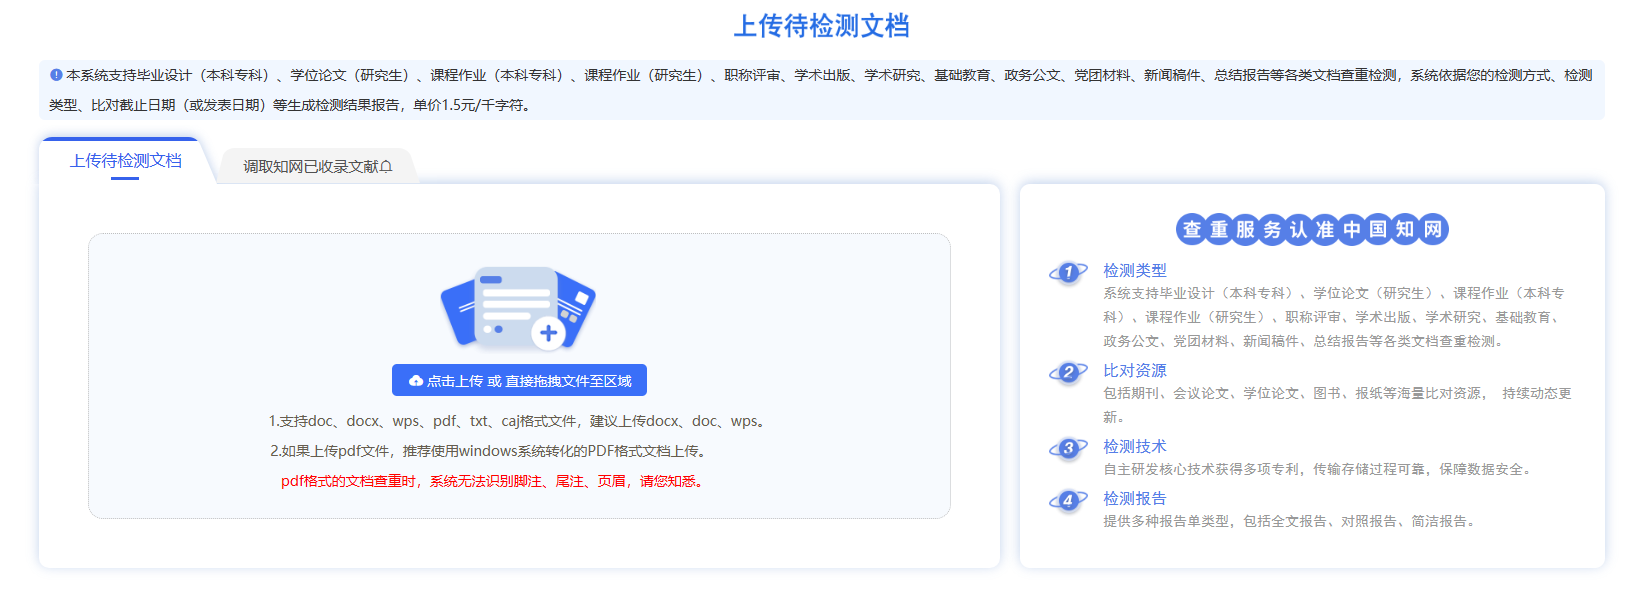Select the 检测技术 heading
Viewport: 1652px width, 607px height.
[1134, 446]
